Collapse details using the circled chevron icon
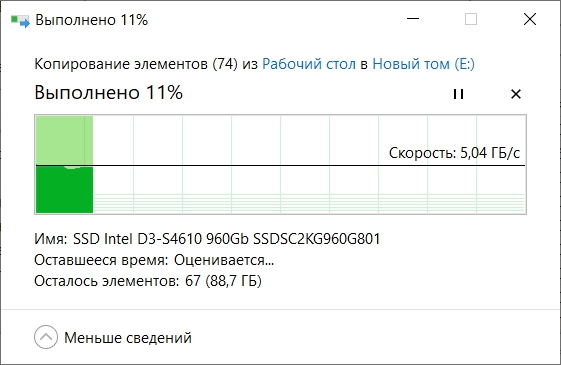 pyautogui.click(x=46, y=337)
